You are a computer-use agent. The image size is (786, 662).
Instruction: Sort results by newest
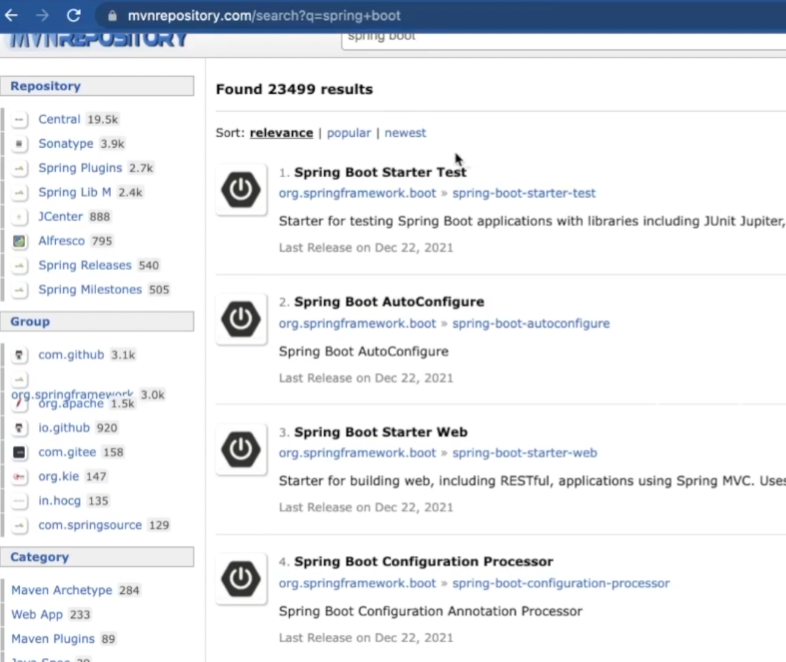pos(405,133)
